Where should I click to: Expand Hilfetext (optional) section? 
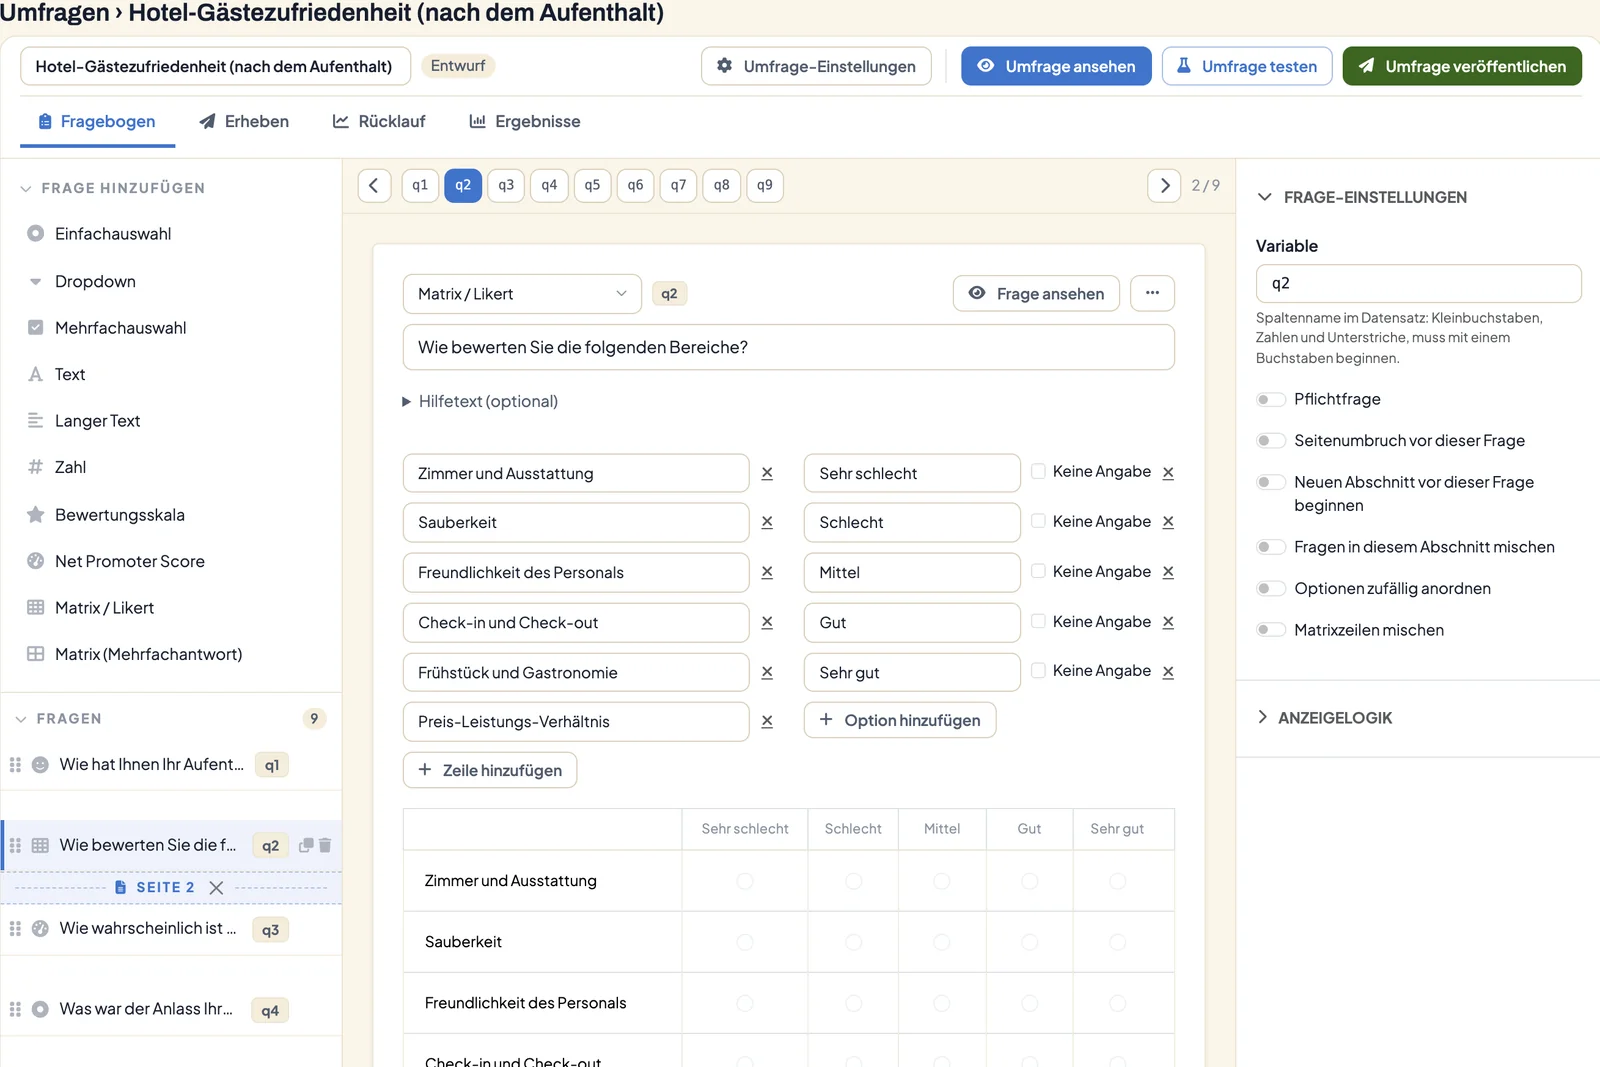click(480, 401)
